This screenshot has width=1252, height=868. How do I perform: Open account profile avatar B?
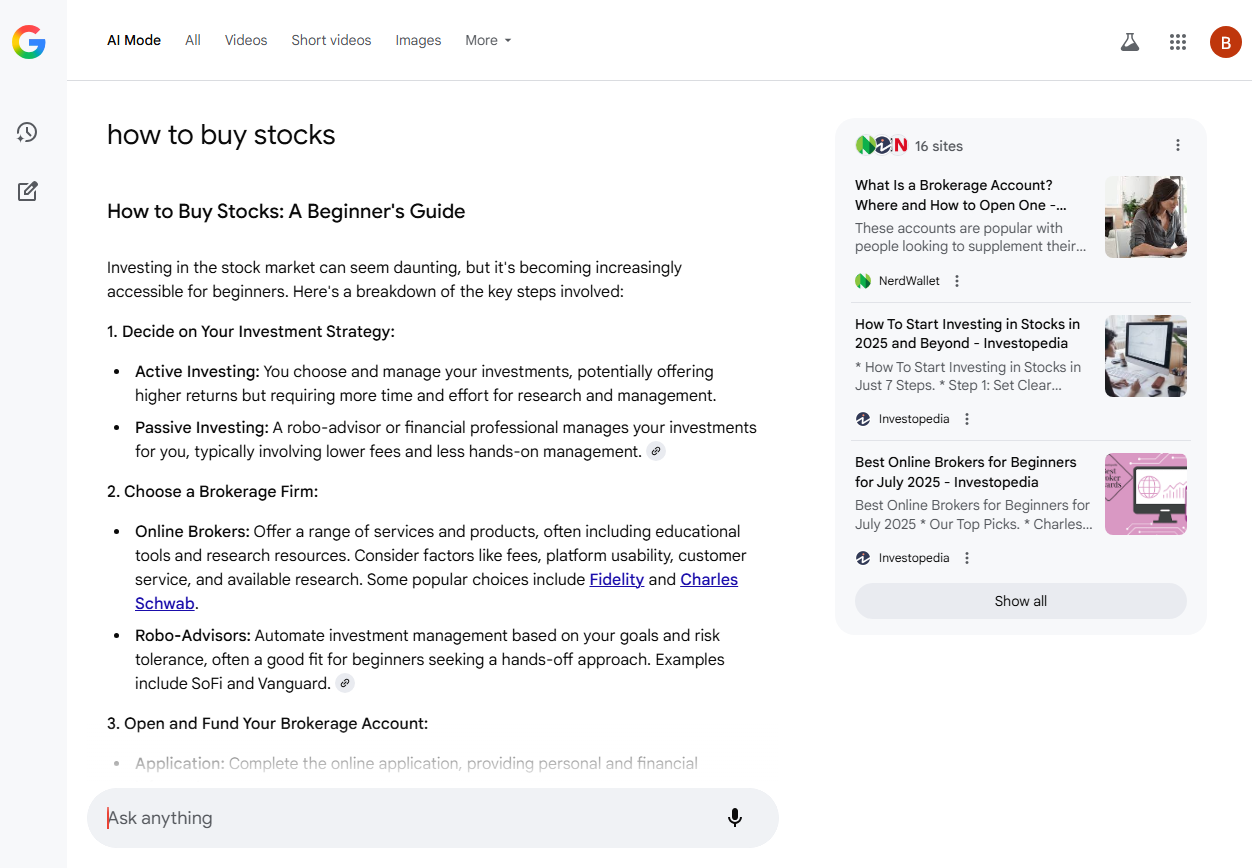pos(1225,41)
